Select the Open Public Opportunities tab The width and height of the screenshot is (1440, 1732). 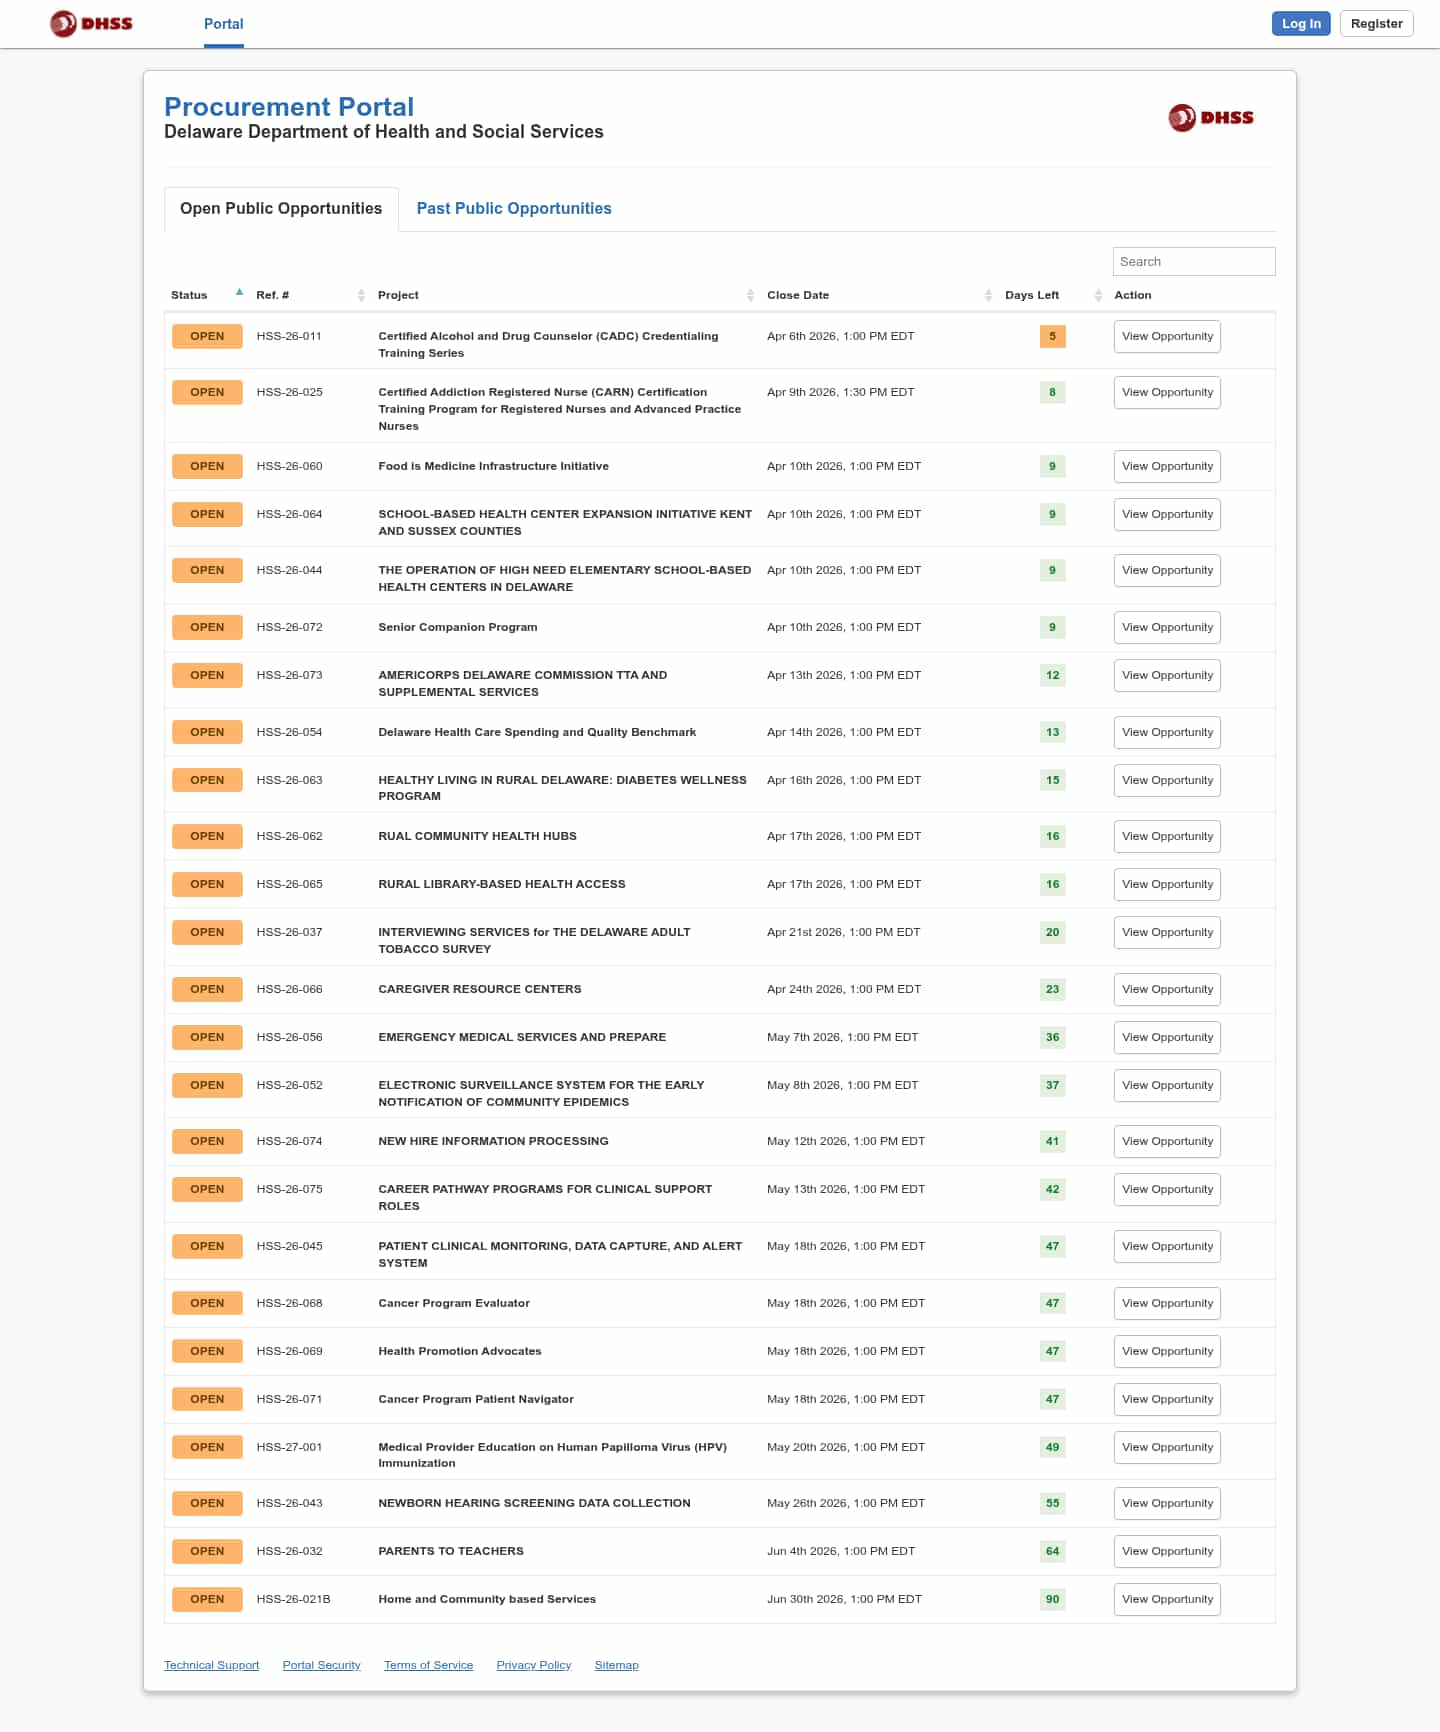[281, 208]
